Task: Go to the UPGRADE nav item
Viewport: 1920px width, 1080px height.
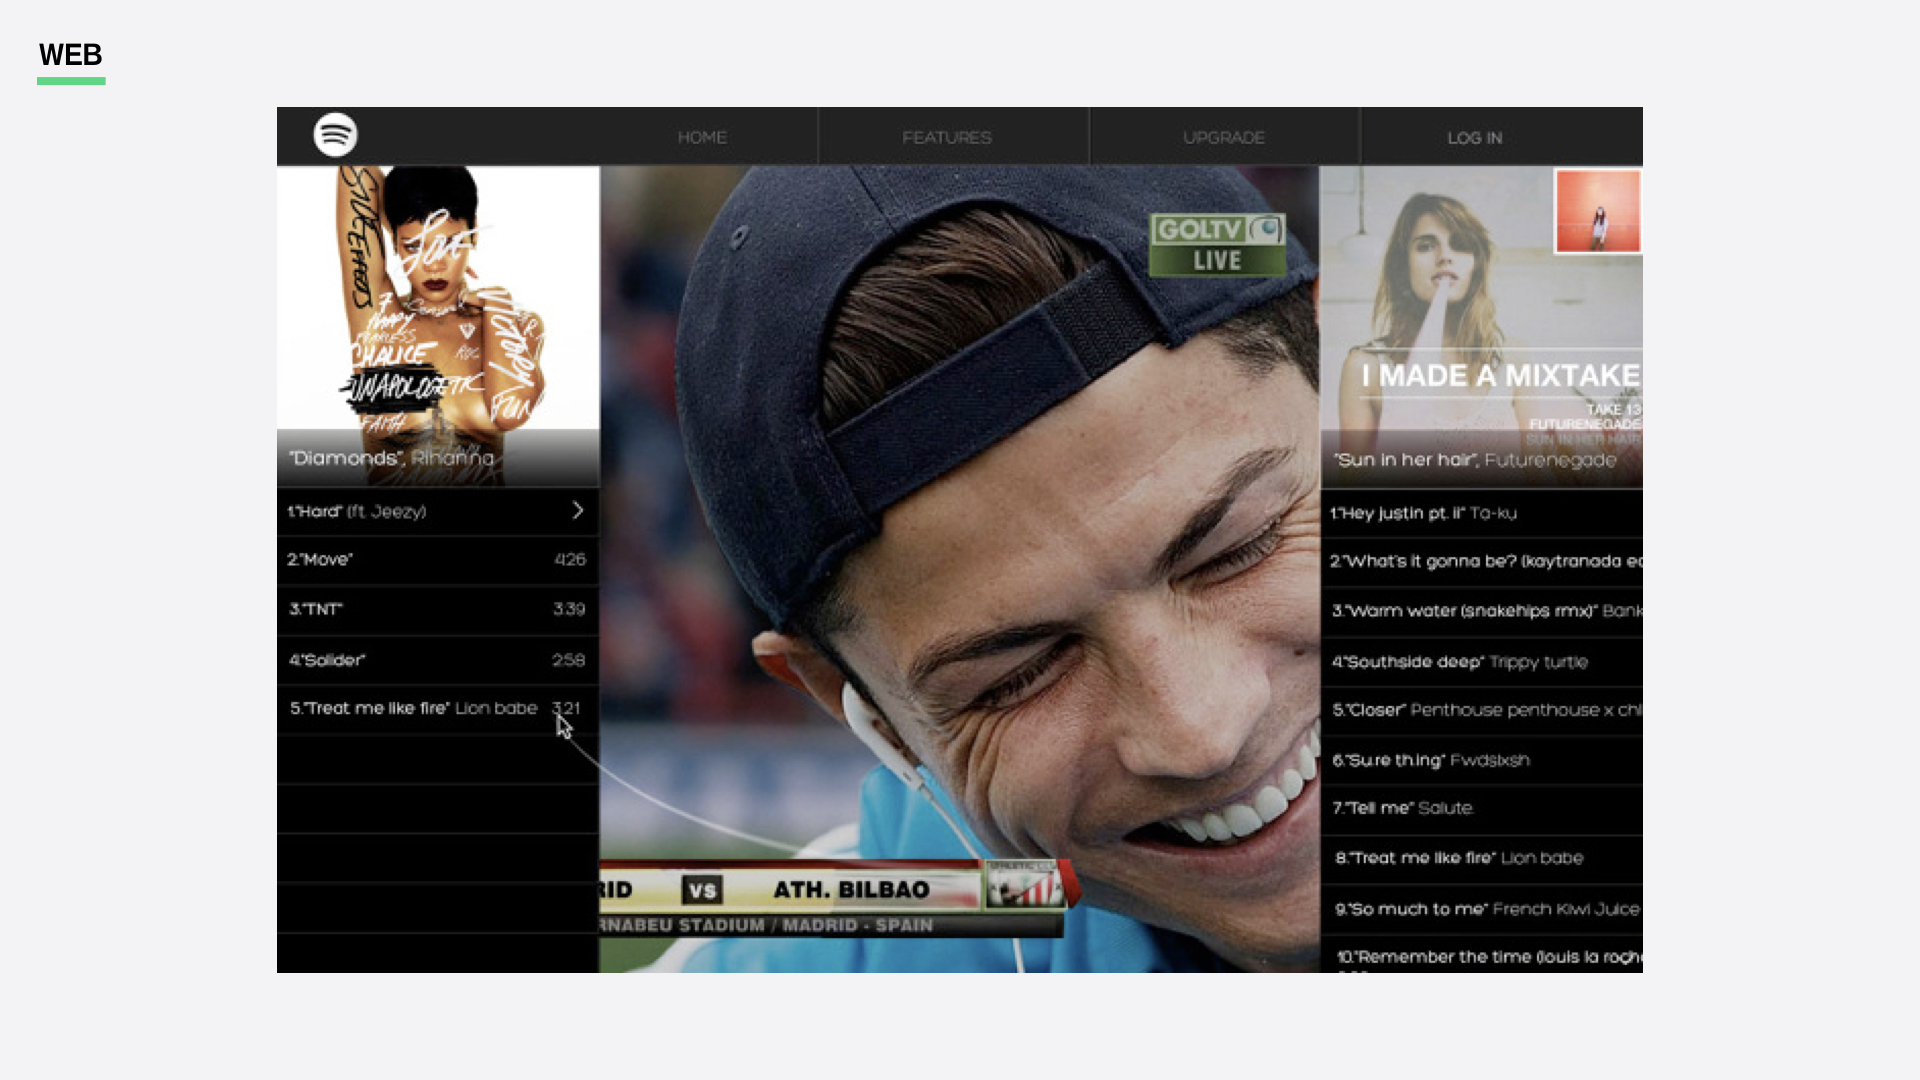Action: click(x=1224, y=137)
